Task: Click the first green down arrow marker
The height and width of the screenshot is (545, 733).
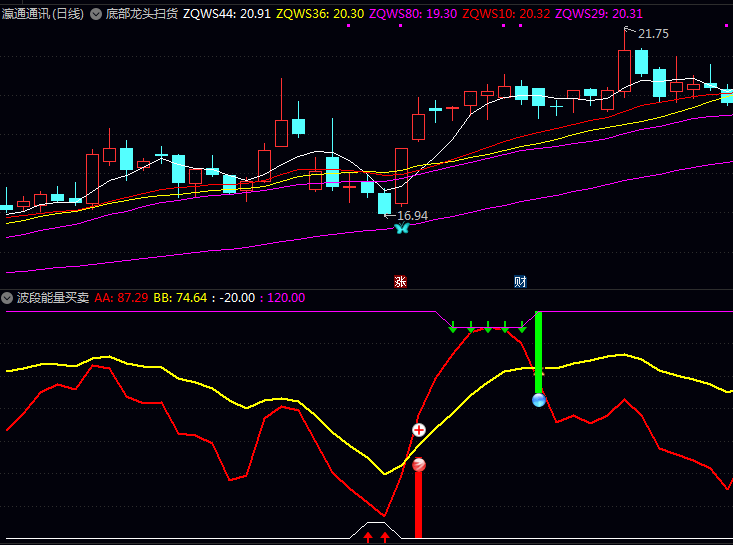Action: (453, 327)
